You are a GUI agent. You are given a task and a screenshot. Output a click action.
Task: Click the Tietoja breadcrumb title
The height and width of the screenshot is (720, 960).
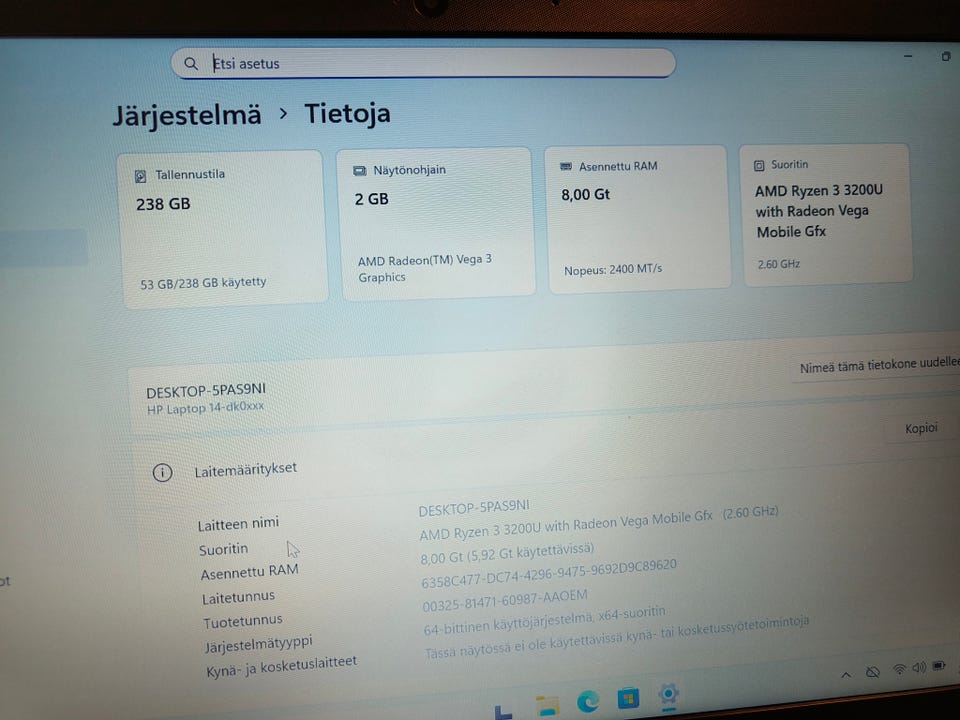(347, 114)
